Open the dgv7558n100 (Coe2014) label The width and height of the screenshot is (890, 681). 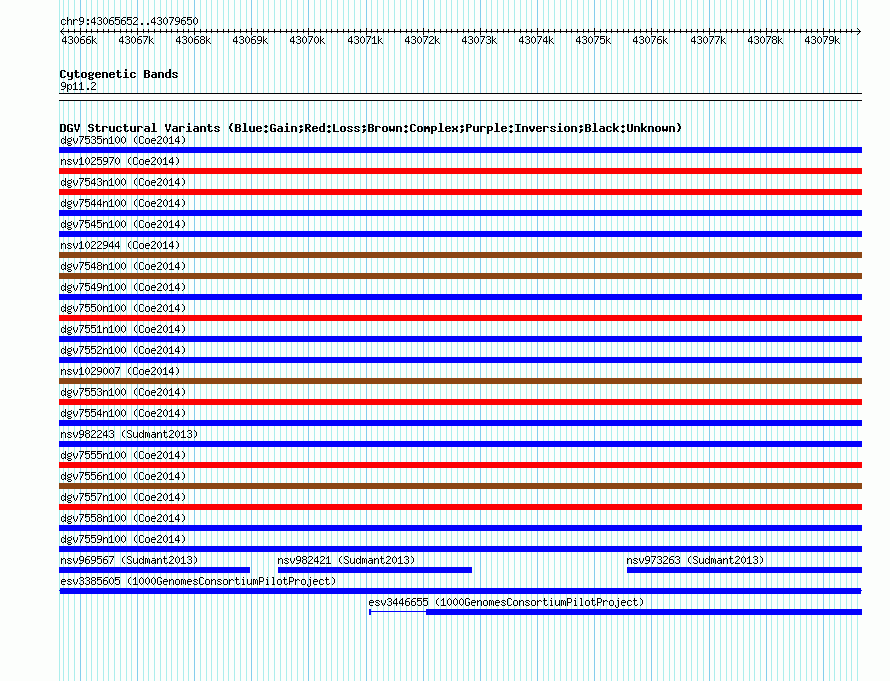[x=123, y=518]
